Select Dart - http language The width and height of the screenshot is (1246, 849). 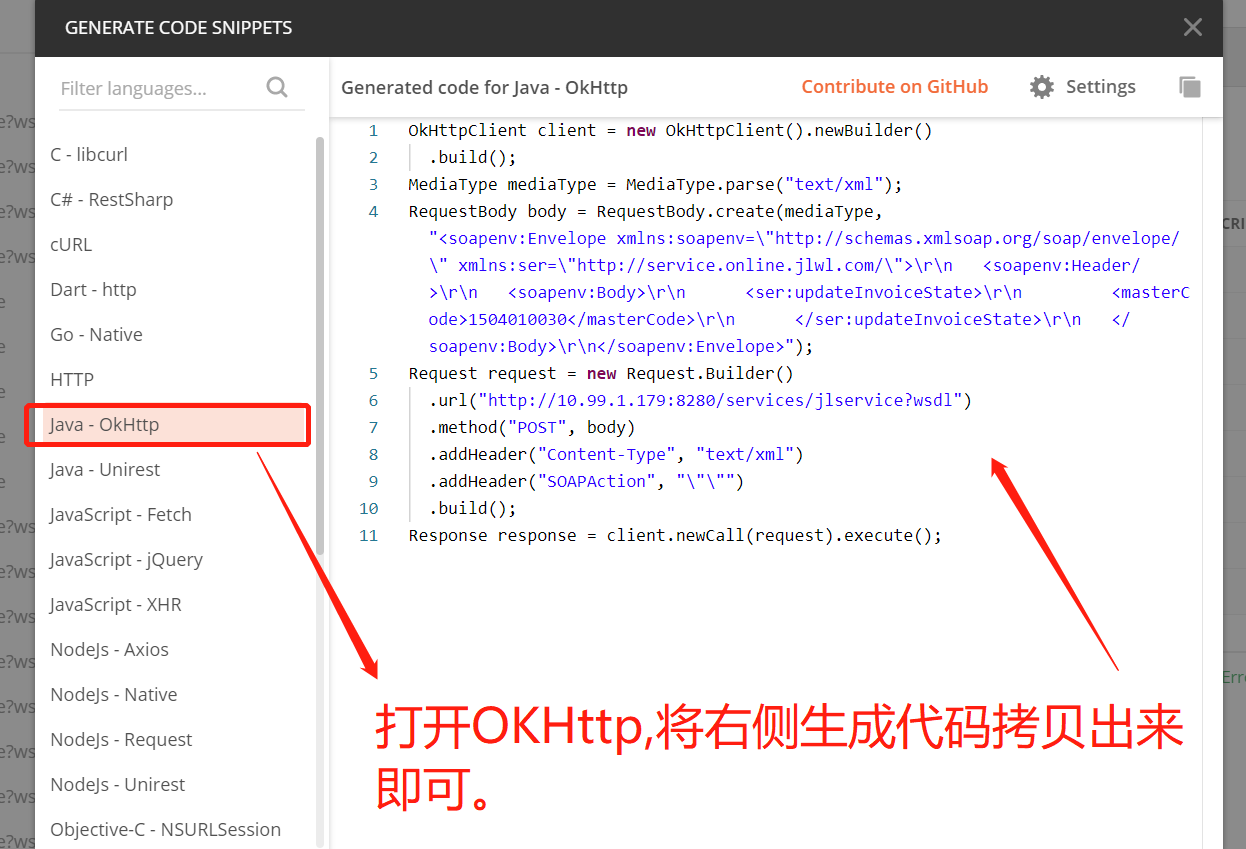click(91, 289)
